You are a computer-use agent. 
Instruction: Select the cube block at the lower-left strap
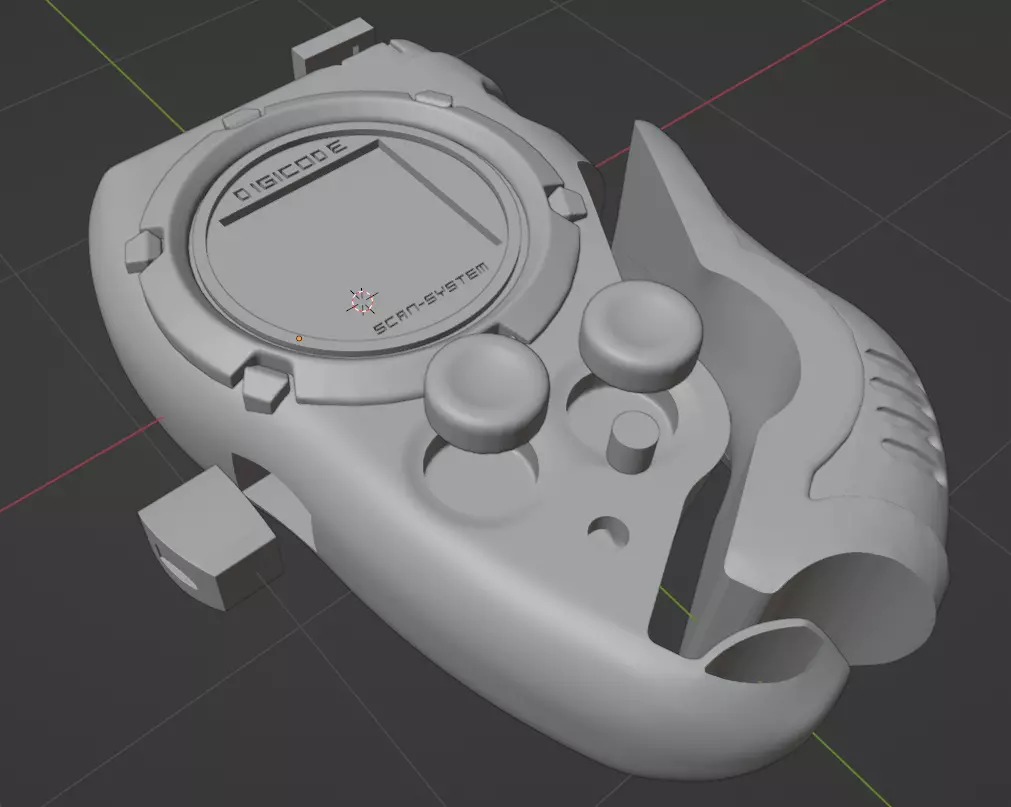pos(211,538)
